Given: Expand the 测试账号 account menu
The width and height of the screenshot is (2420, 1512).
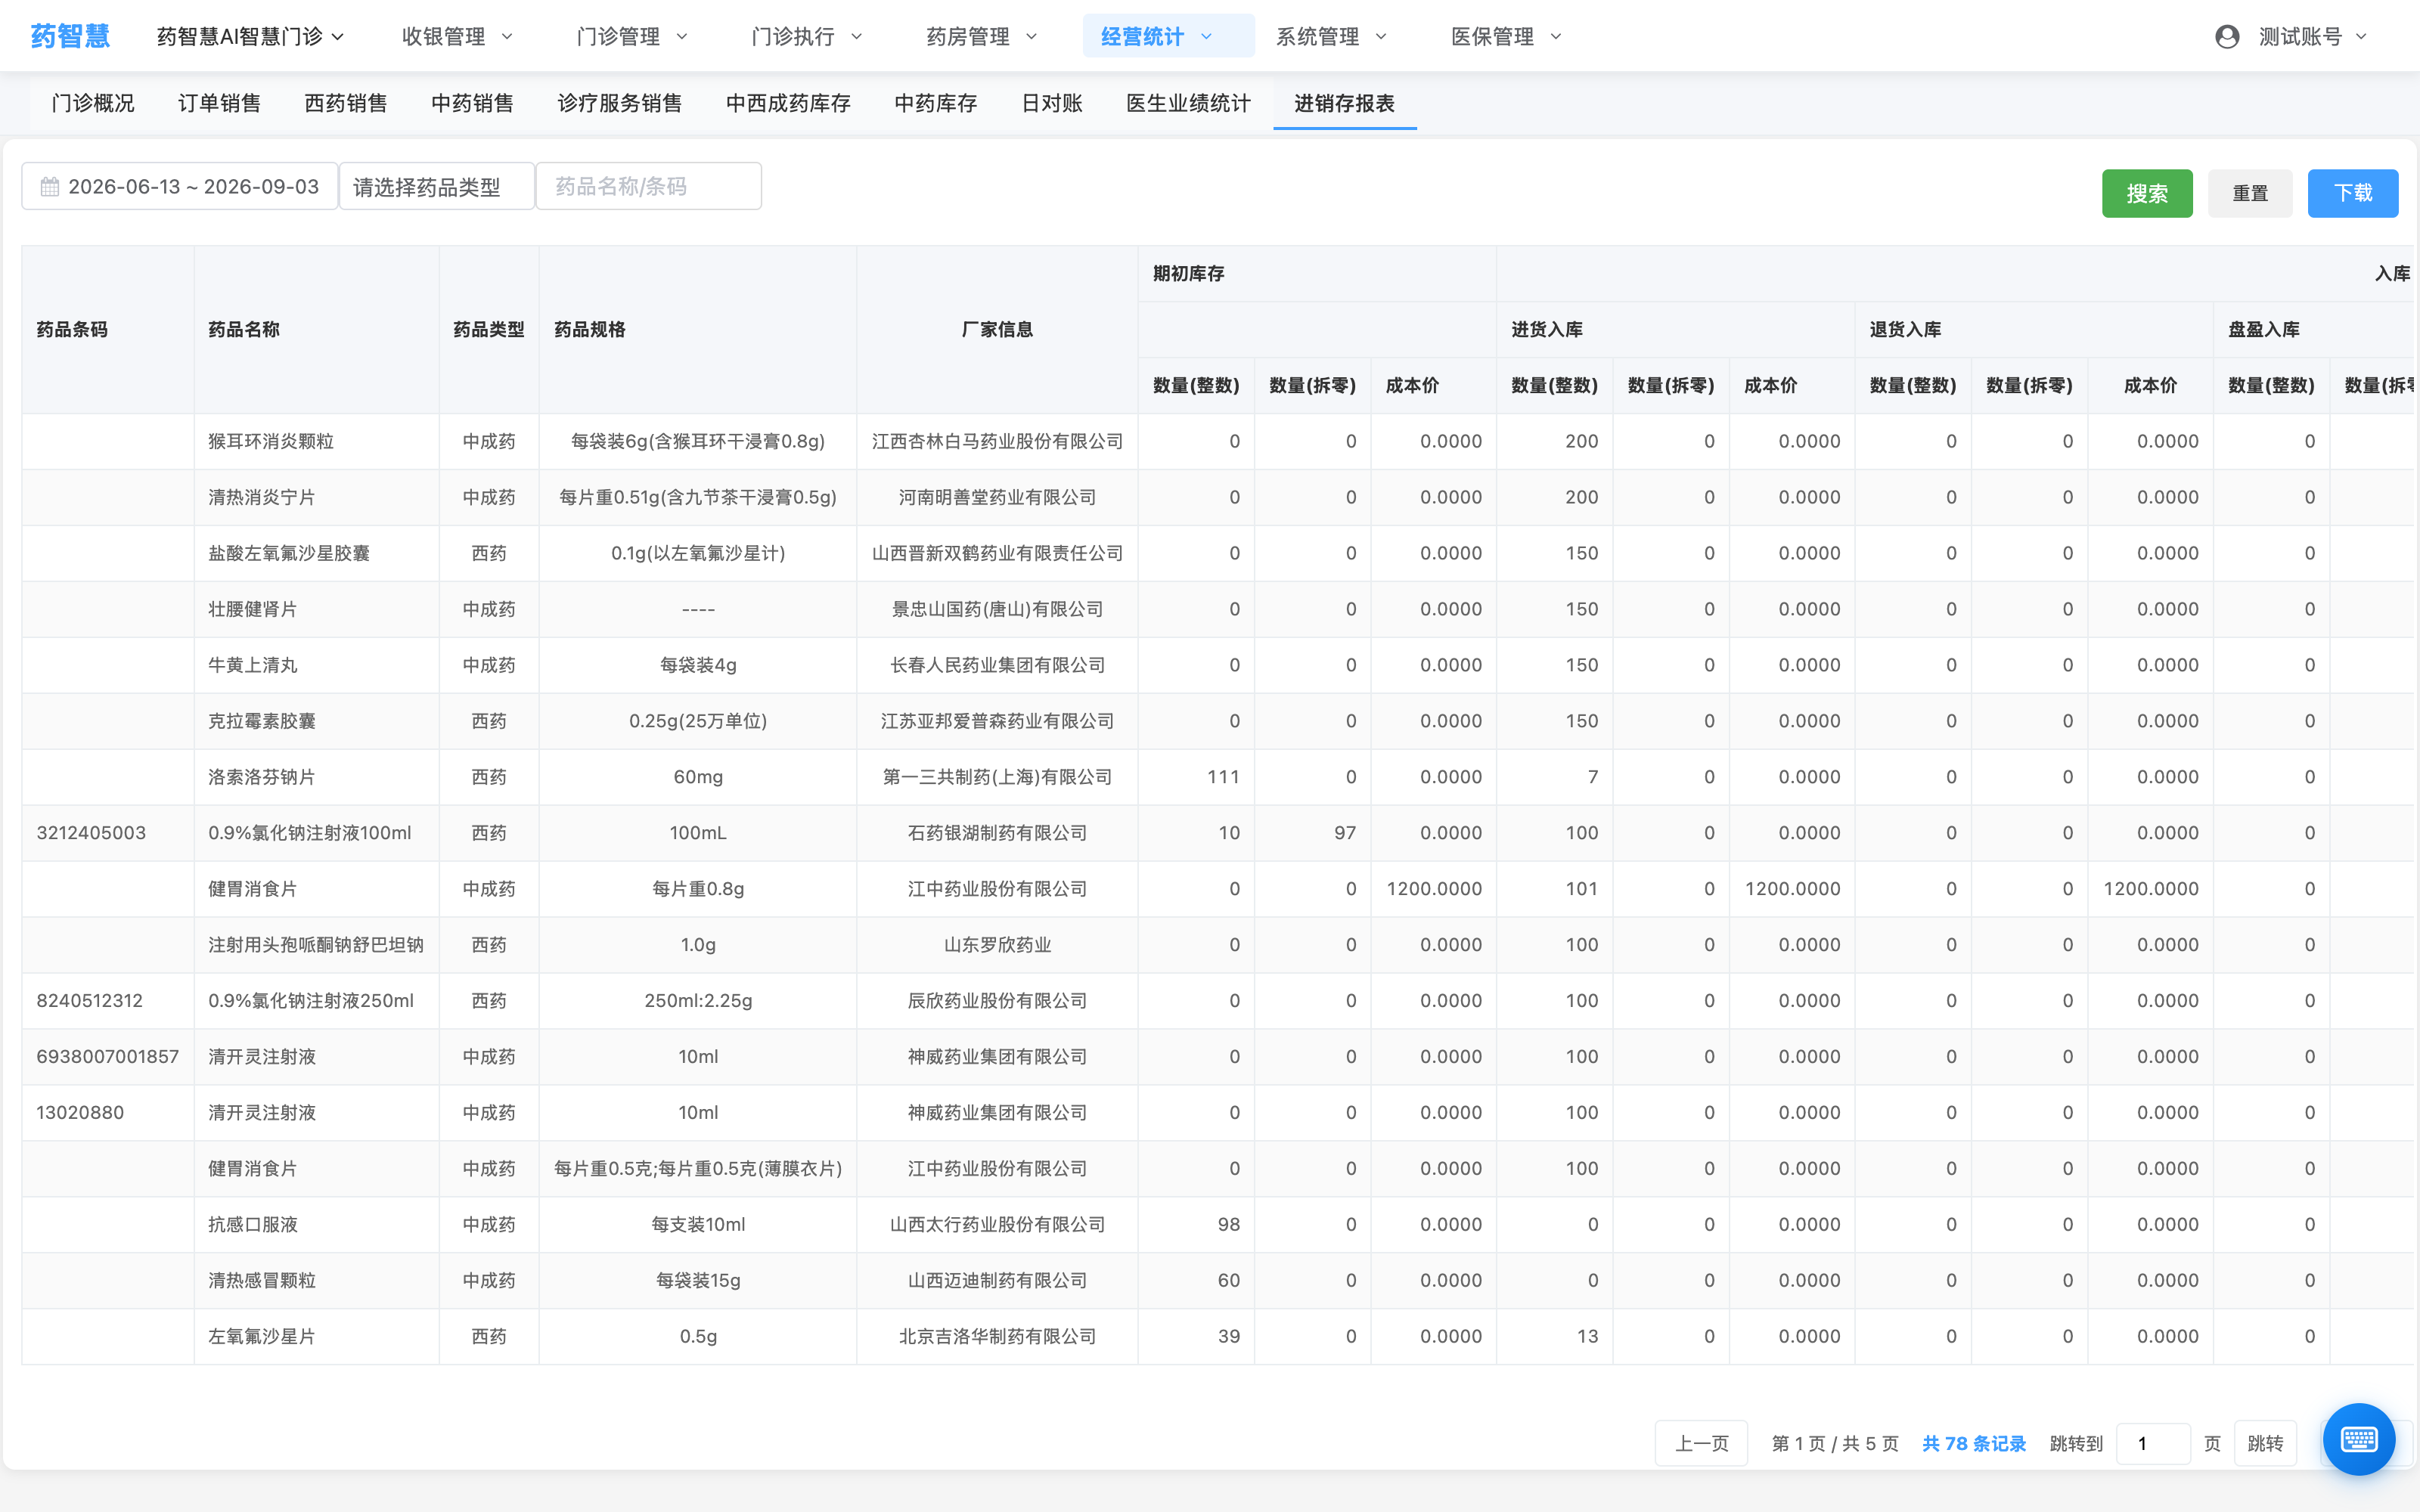Looking at the screenshot, I should click(x=2313, y=37).
